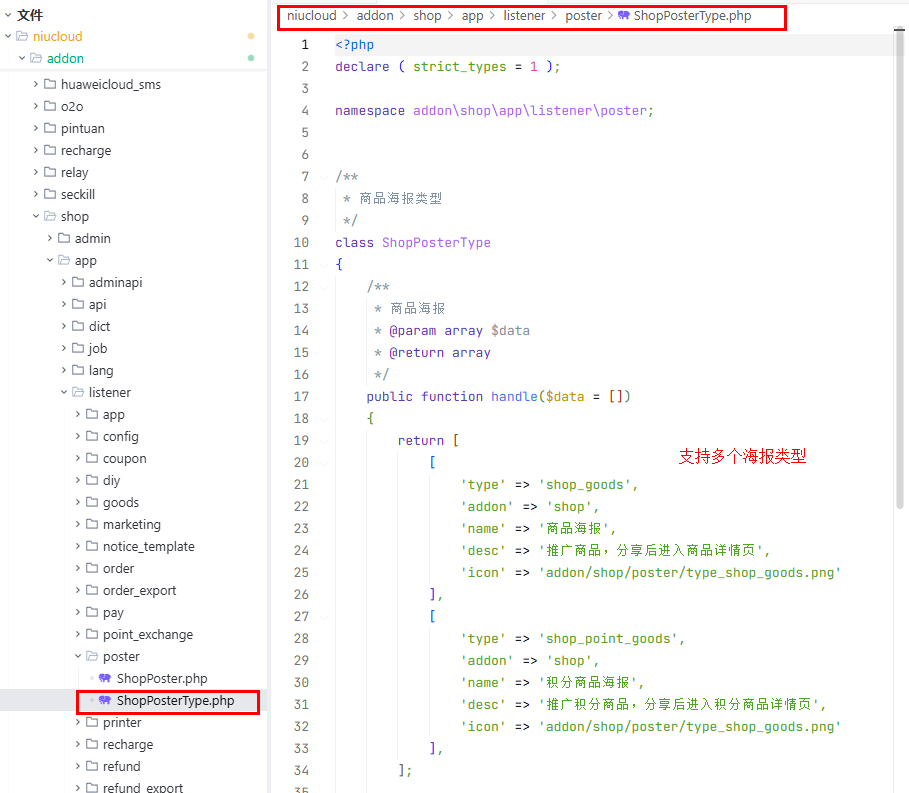Screen dimensions: 909x793
Task: Open the ShopPoster.php file
Action: 162,678
